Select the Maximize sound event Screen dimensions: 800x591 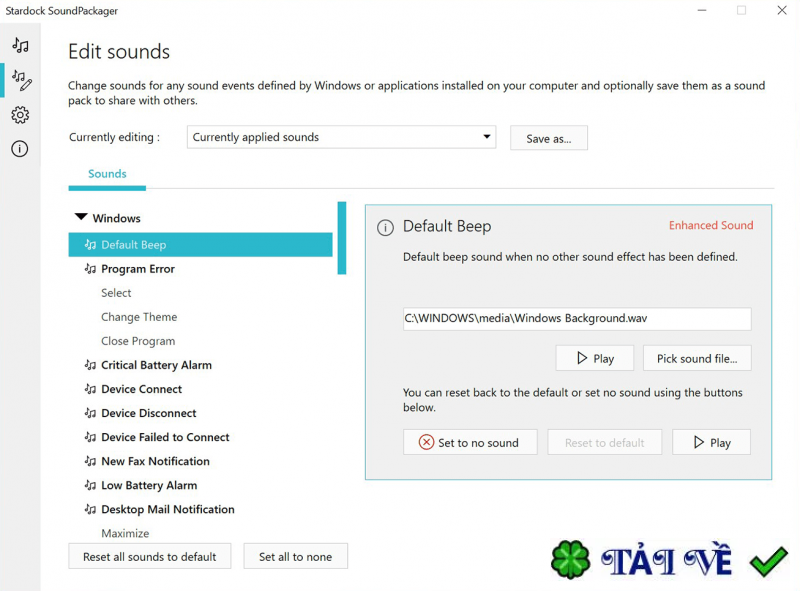(x=125, y=533)
